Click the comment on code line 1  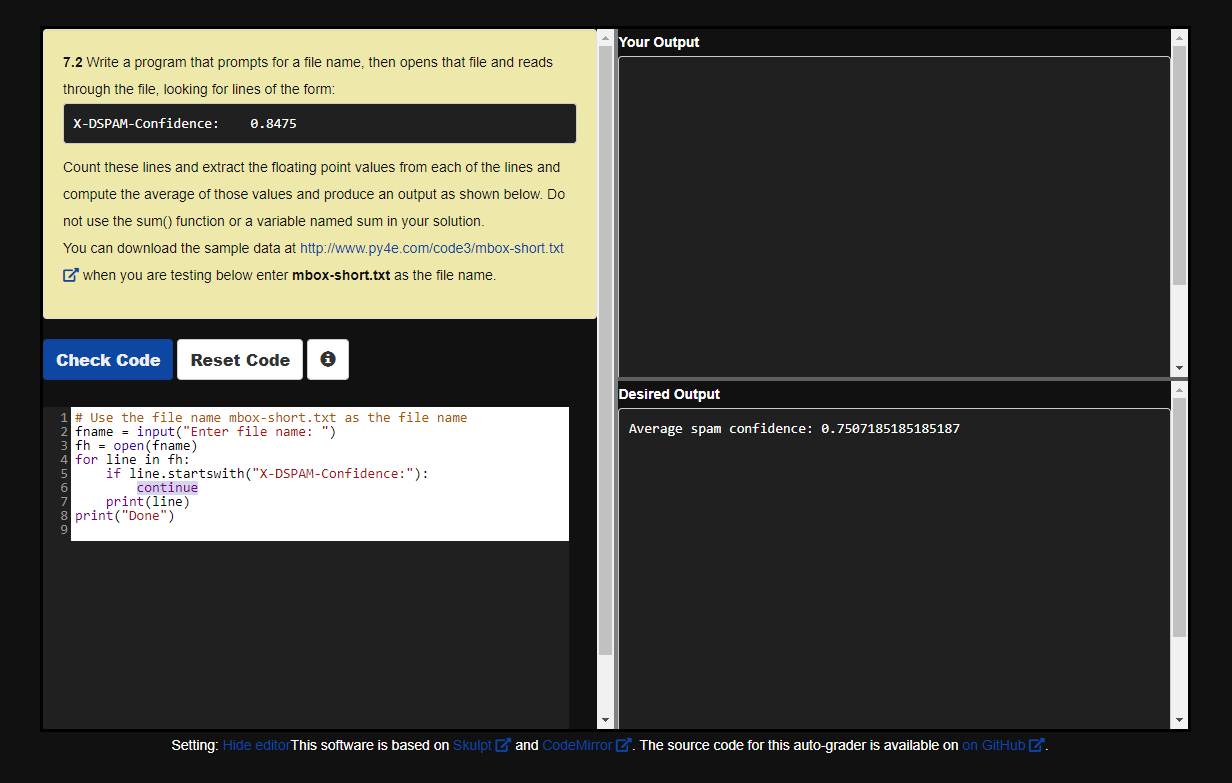tap(271, 418)
